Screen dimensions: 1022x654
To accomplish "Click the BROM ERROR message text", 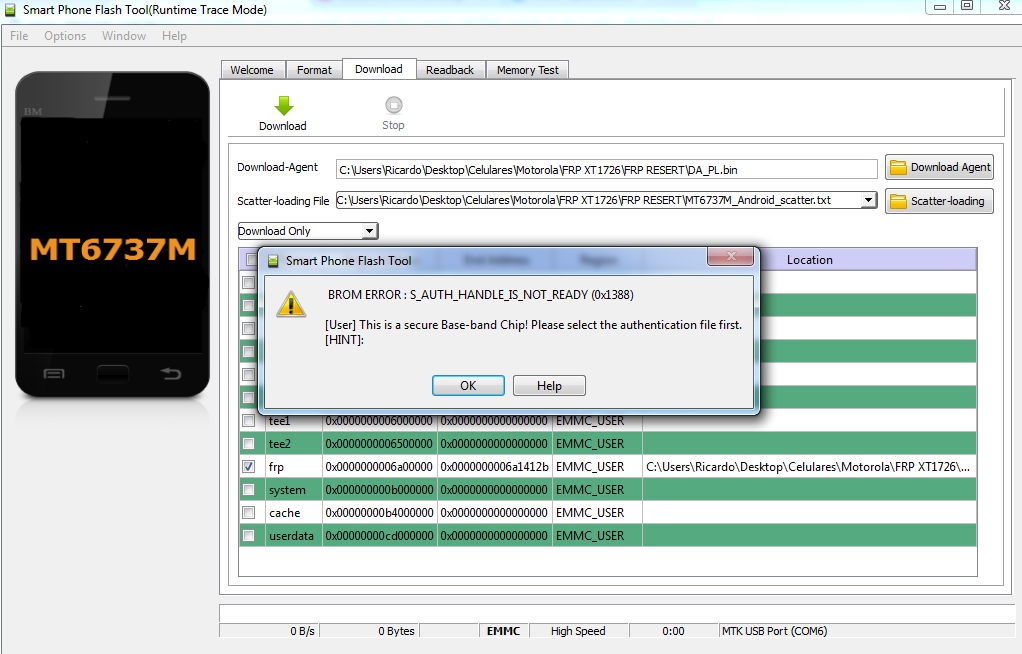I will coord(480,295).
